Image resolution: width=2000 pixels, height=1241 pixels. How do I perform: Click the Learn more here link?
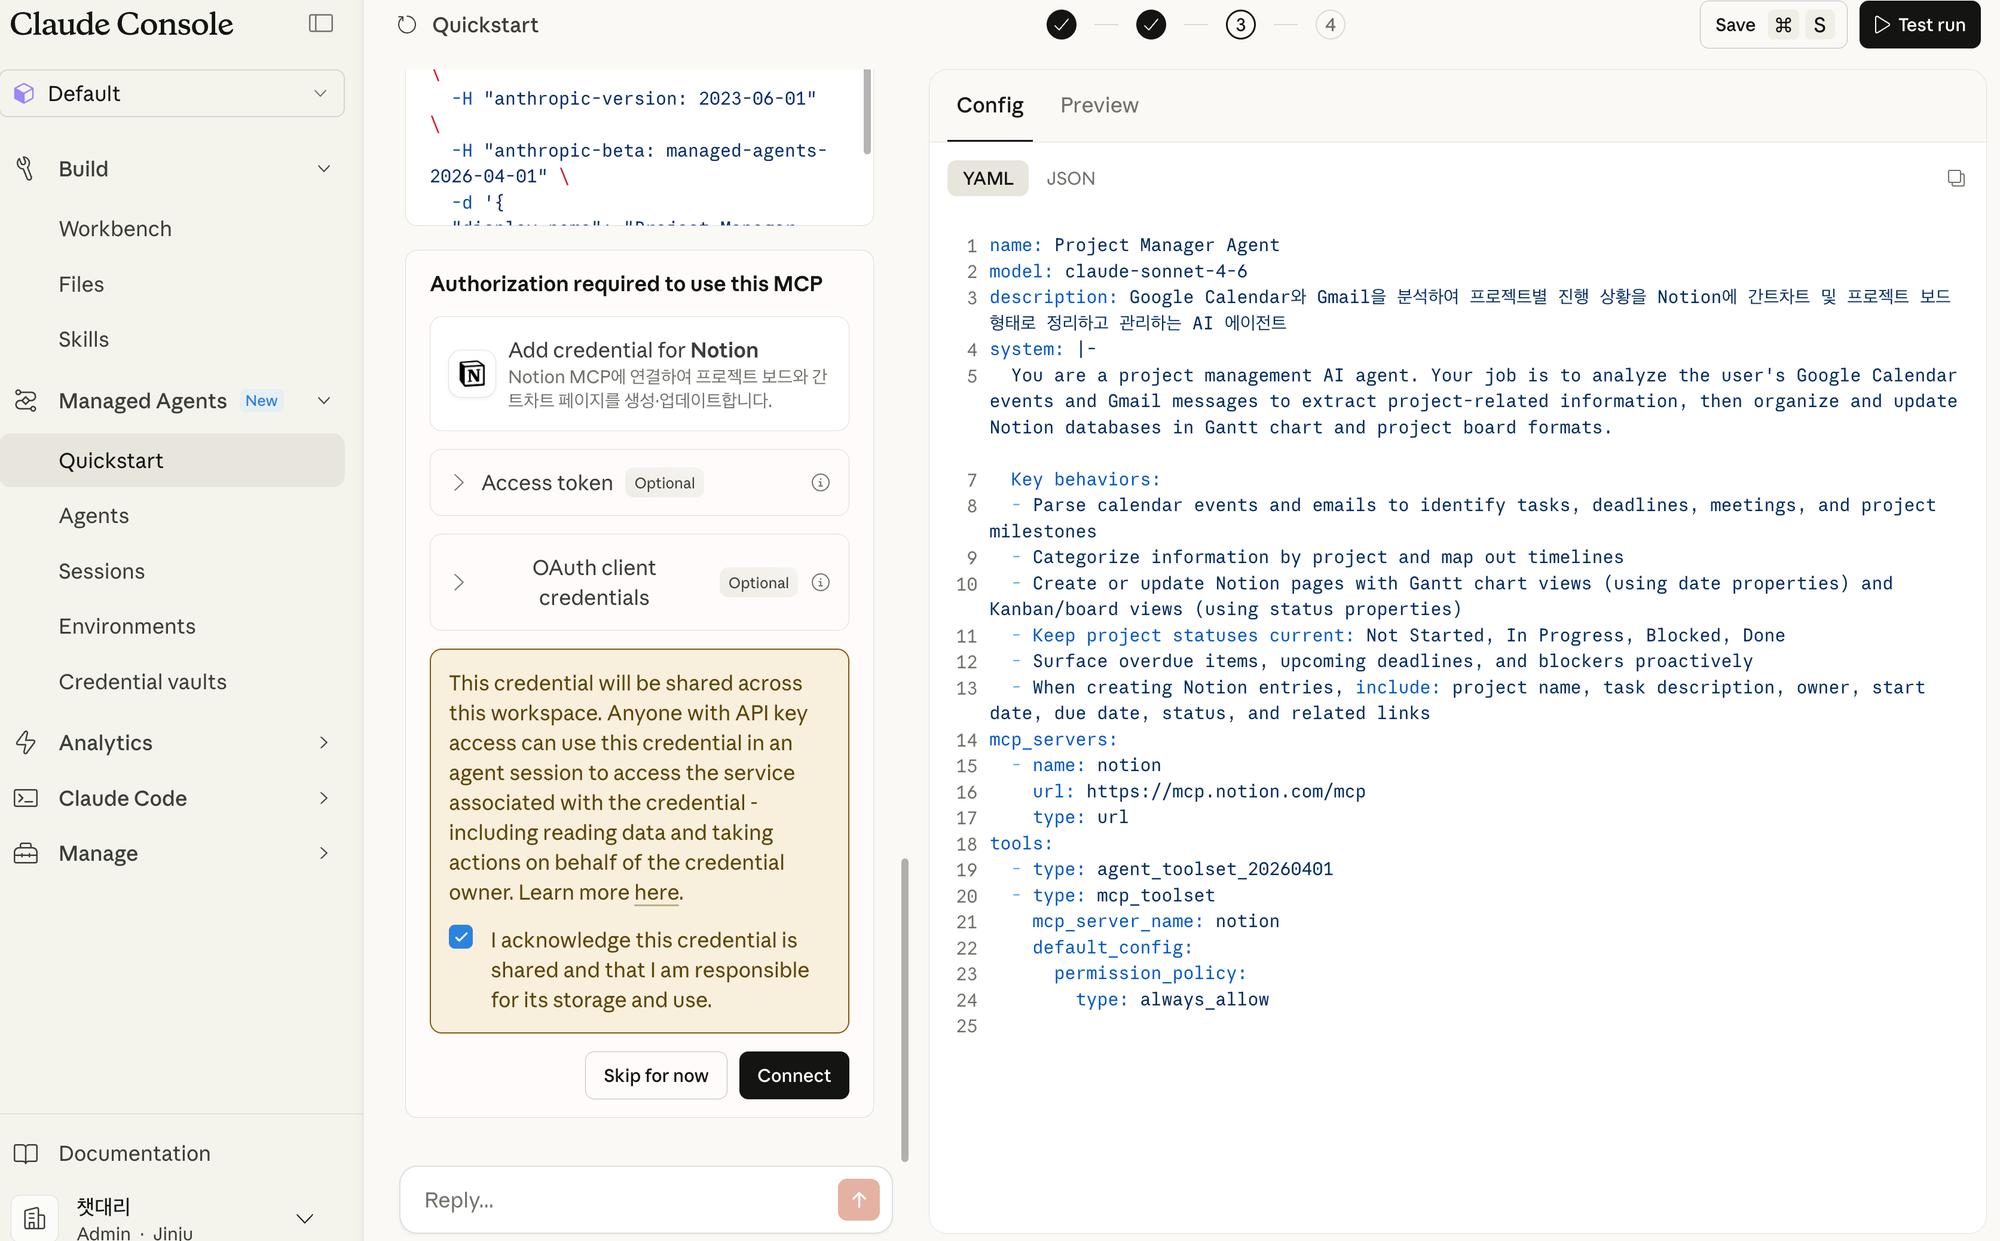coord(656,892)
